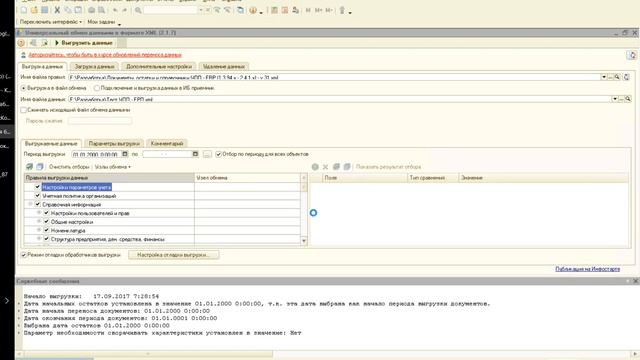This screenshot has height=360, width=640.
Task: Click the uncheck-all icon next to Очистить отборы
Action: pyautogui.click(x=40, y=167)
